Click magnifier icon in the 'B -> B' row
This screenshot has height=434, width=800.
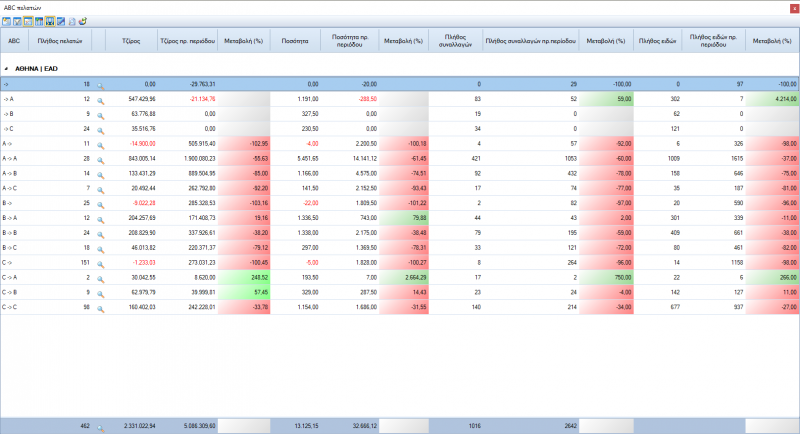coord(101,235)
